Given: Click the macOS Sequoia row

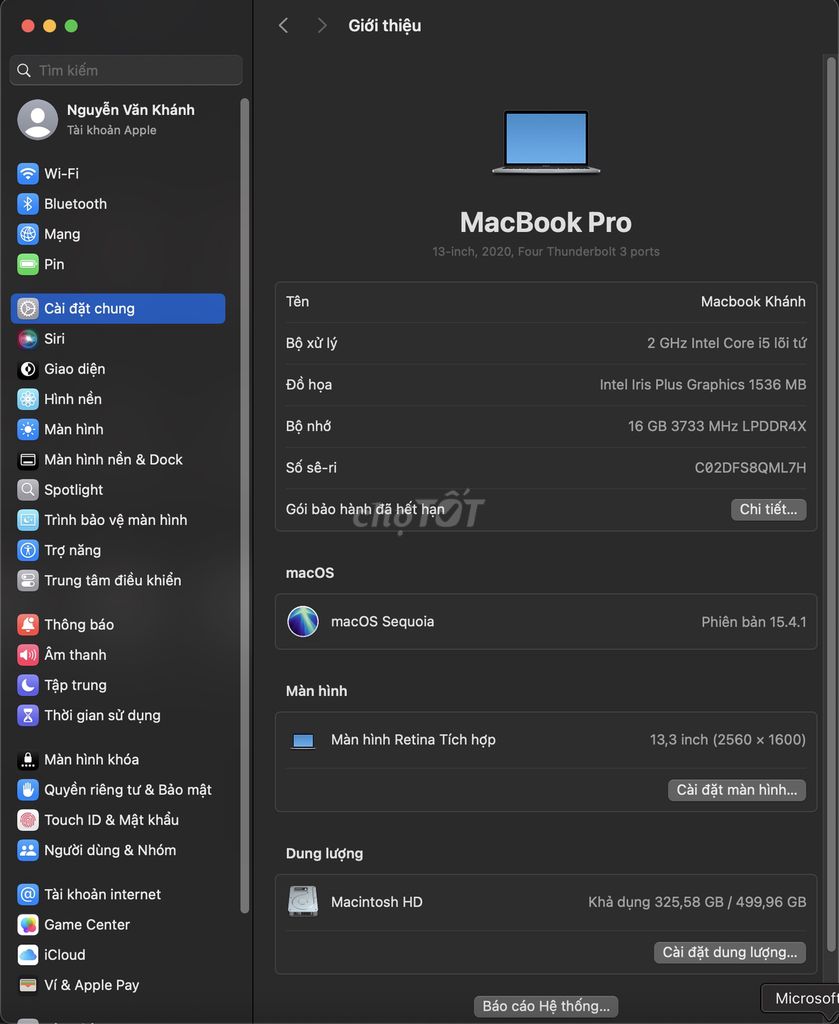Looking at the screenshot, I should (546, 622).
